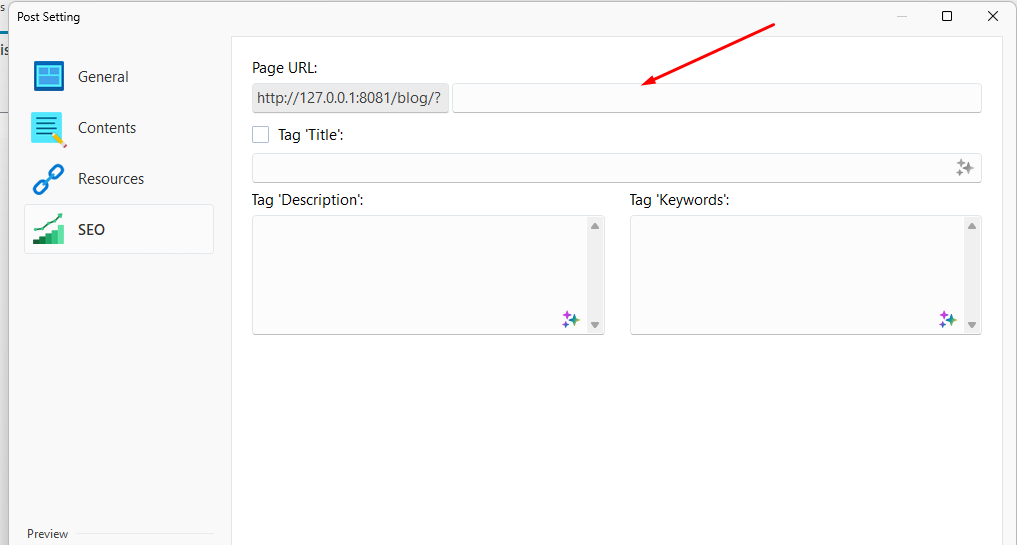
Task: Click the AI sparkle icon in Keywords box
Action: [947, 319]
